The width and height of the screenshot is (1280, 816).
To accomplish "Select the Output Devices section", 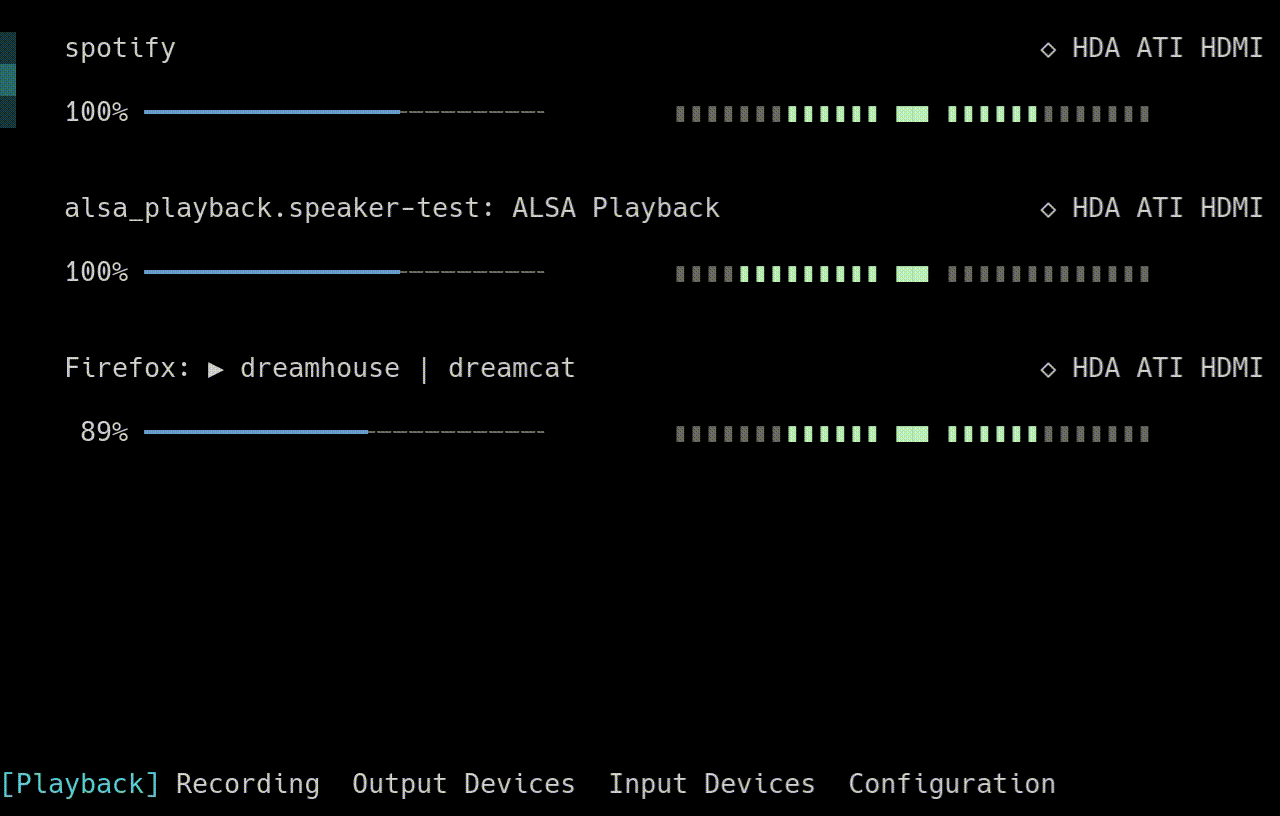I will [462, 784].
